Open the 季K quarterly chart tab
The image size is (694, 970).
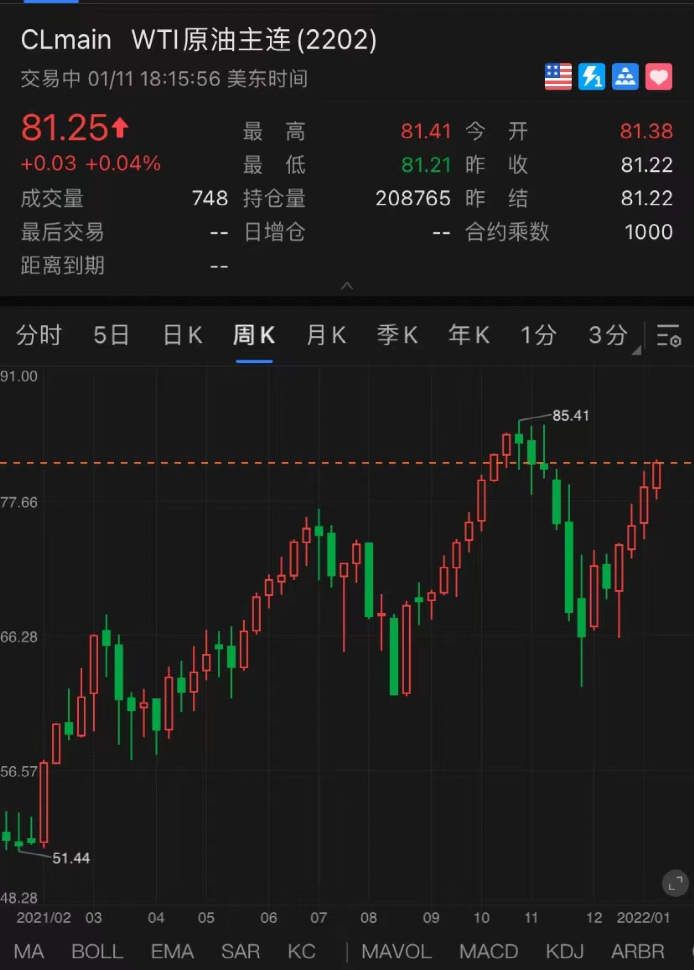click(x=397, y=335)
